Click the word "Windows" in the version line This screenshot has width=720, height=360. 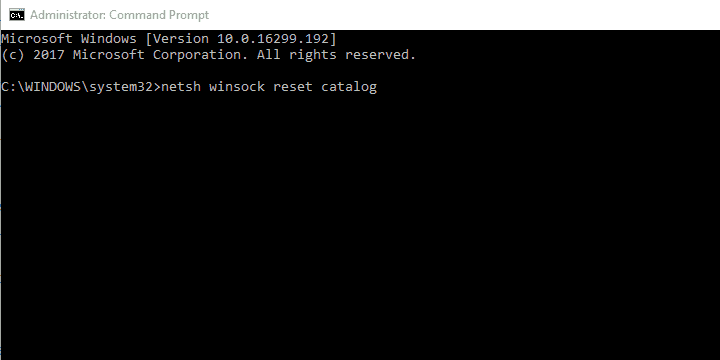(108, 39)
